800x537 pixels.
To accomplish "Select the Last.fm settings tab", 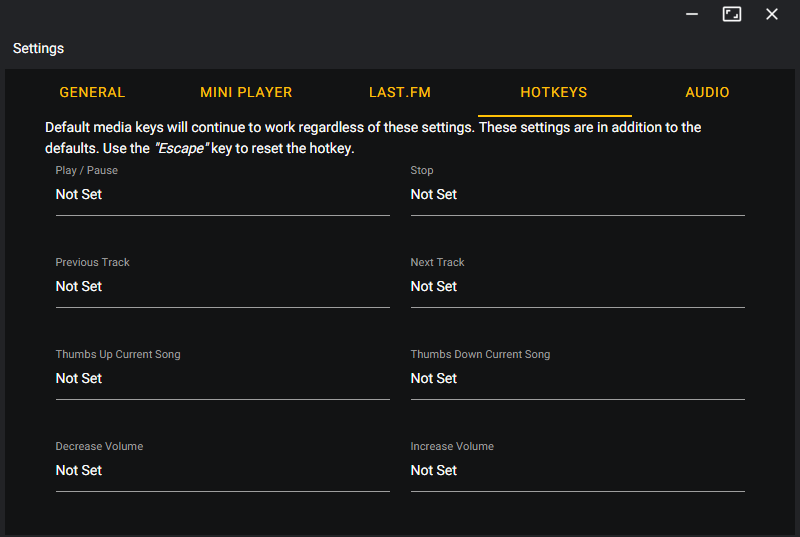I will [400, 92].
